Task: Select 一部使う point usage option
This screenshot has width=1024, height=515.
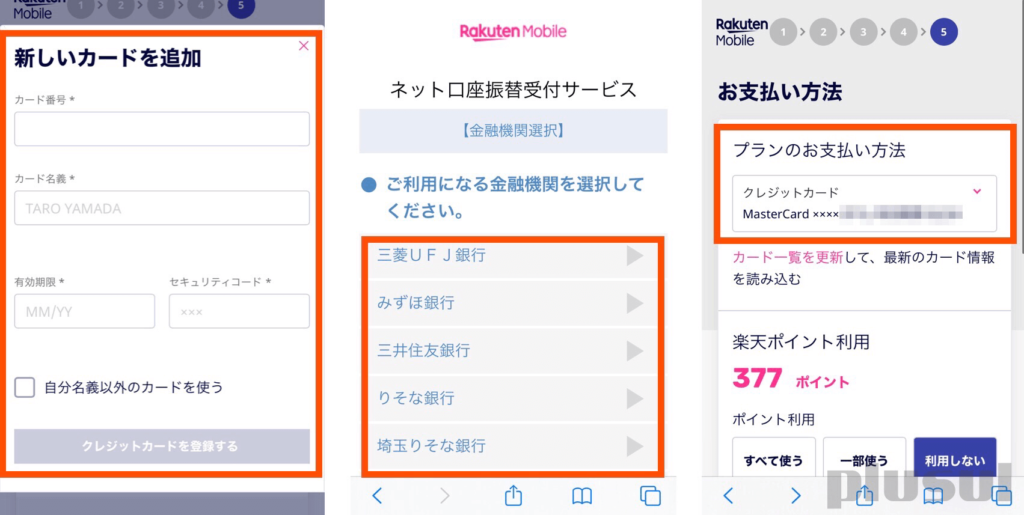Action: pos(864,460)
